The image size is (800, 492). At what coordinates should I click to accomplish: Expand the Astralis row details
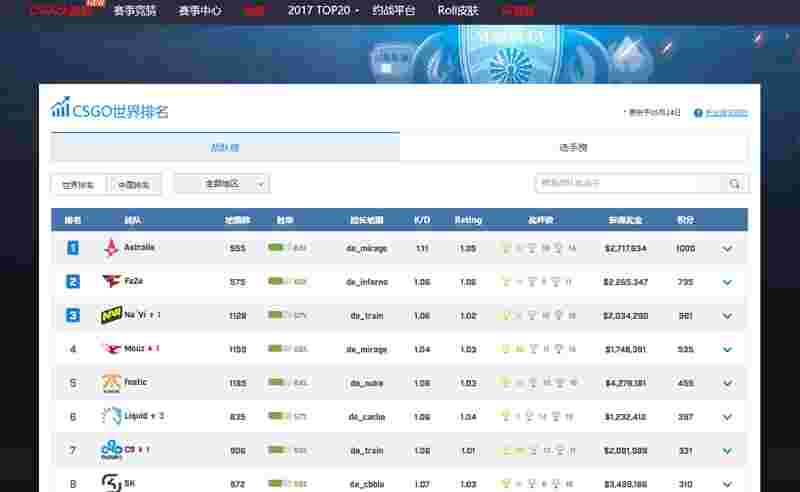pos(728,249)
